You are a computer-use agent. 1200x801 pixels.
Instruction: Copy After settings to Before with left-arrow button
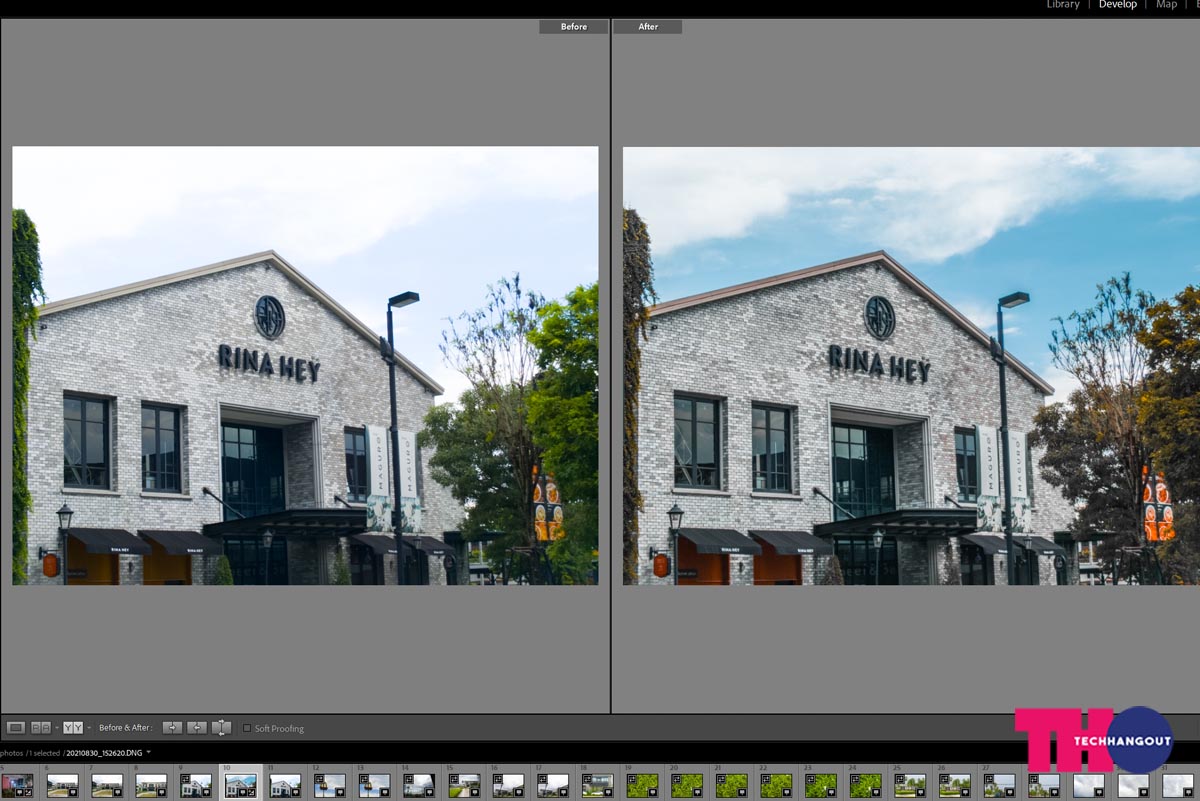(197, 728)
